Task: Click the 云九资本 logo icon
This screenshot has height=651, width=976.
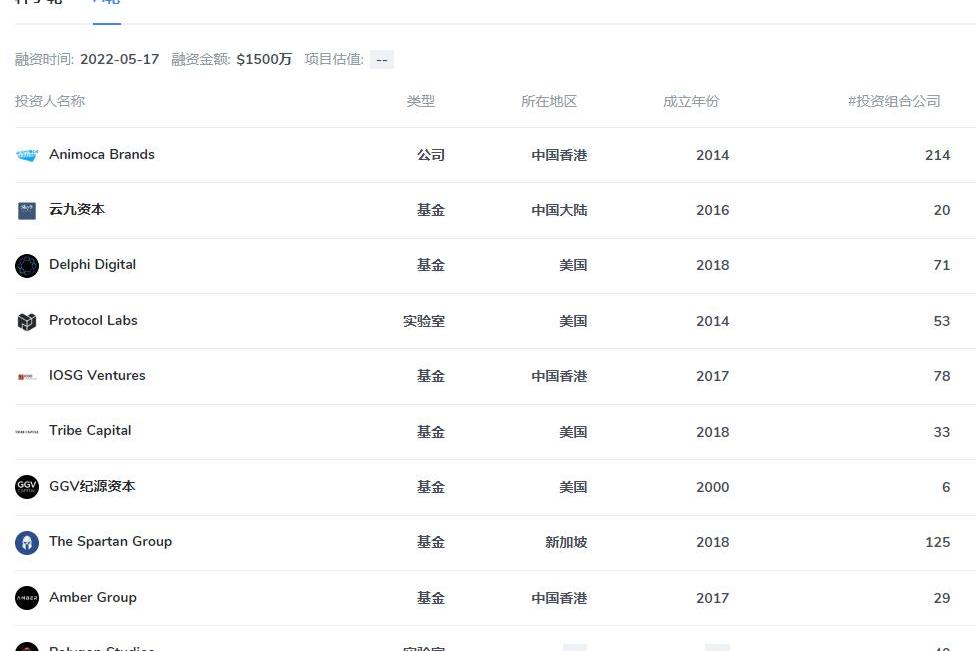Action: coord(27,210)
